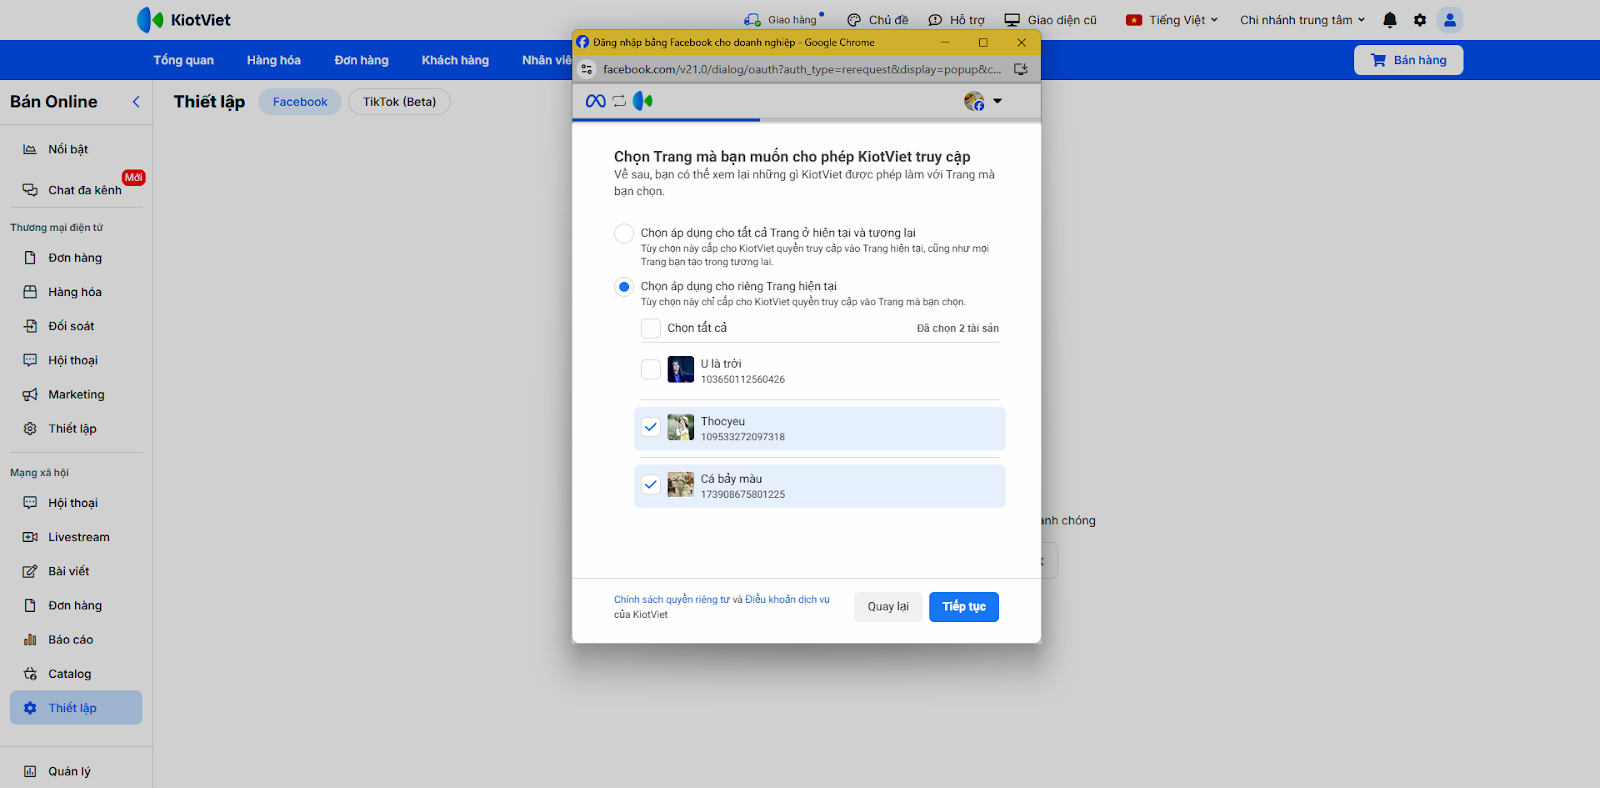Click the U là trời page thumbnail

click(681, 370)
